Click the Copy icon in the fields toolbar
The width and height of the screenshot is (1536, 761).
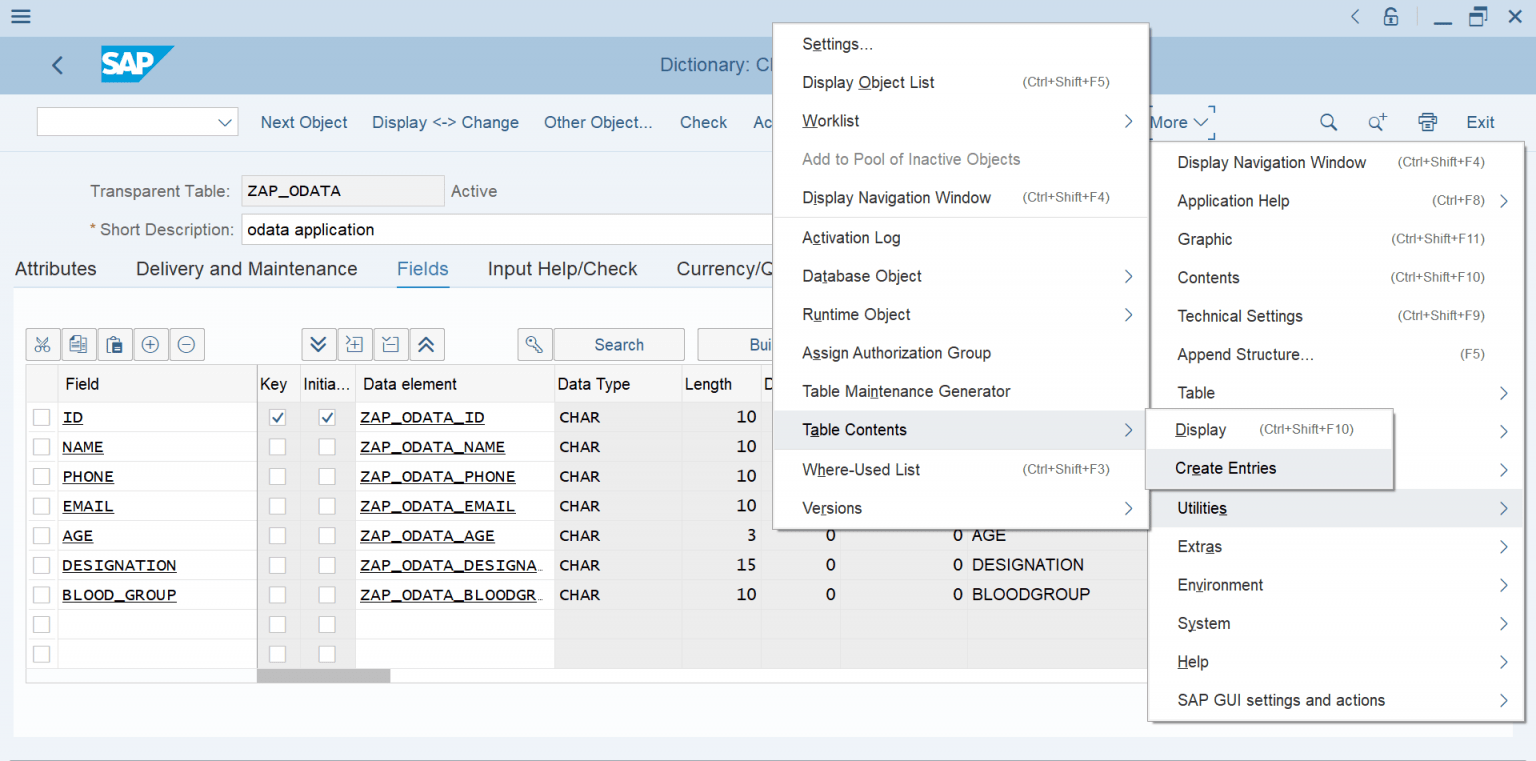point(78,344)
